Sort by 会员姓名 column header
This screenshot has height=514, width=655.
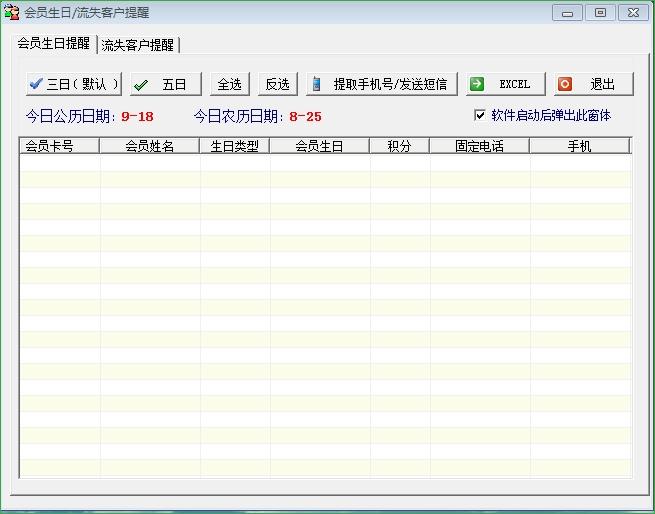[x=150, y=146]
